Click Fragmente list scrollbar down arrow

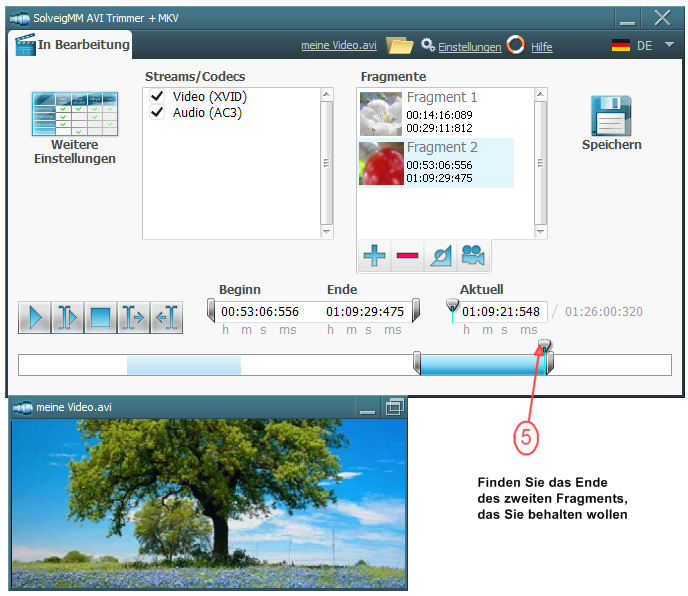coord(540,232)
